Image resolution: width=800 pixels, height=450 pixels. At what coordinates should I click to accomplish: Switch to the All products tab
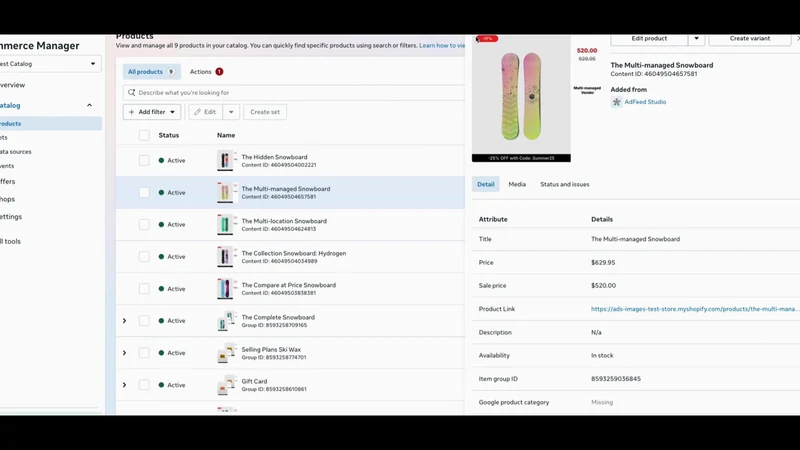152,71
